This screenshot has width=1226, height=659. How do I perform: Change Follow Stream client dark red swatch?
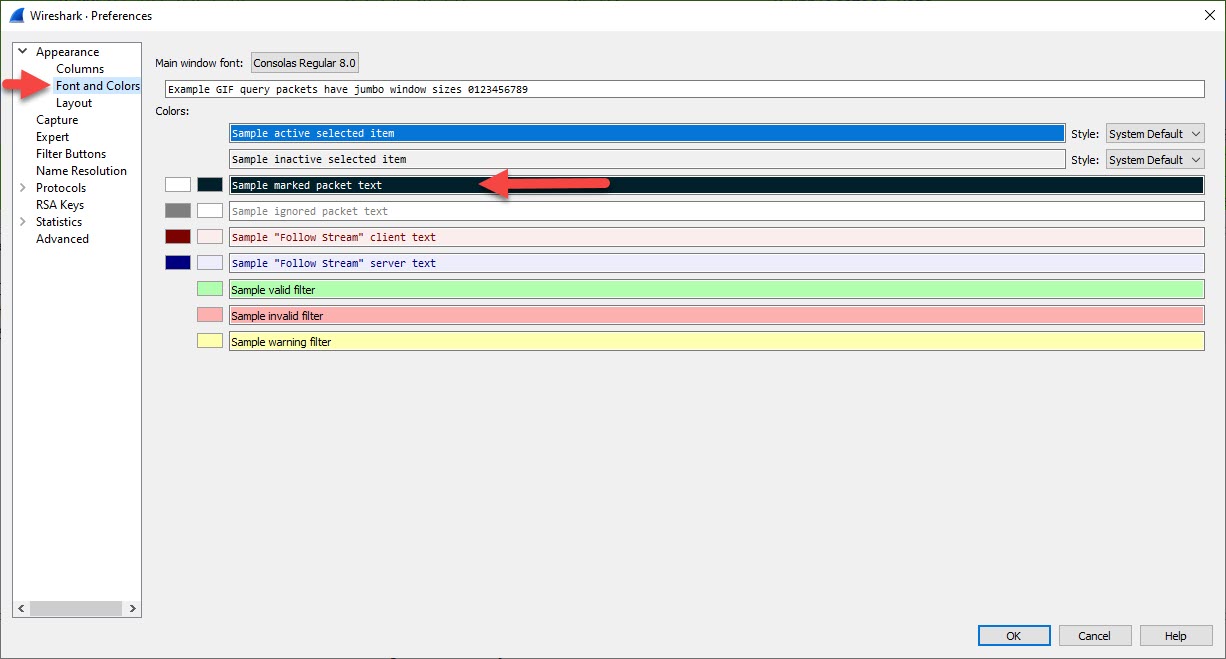(178, 237)
